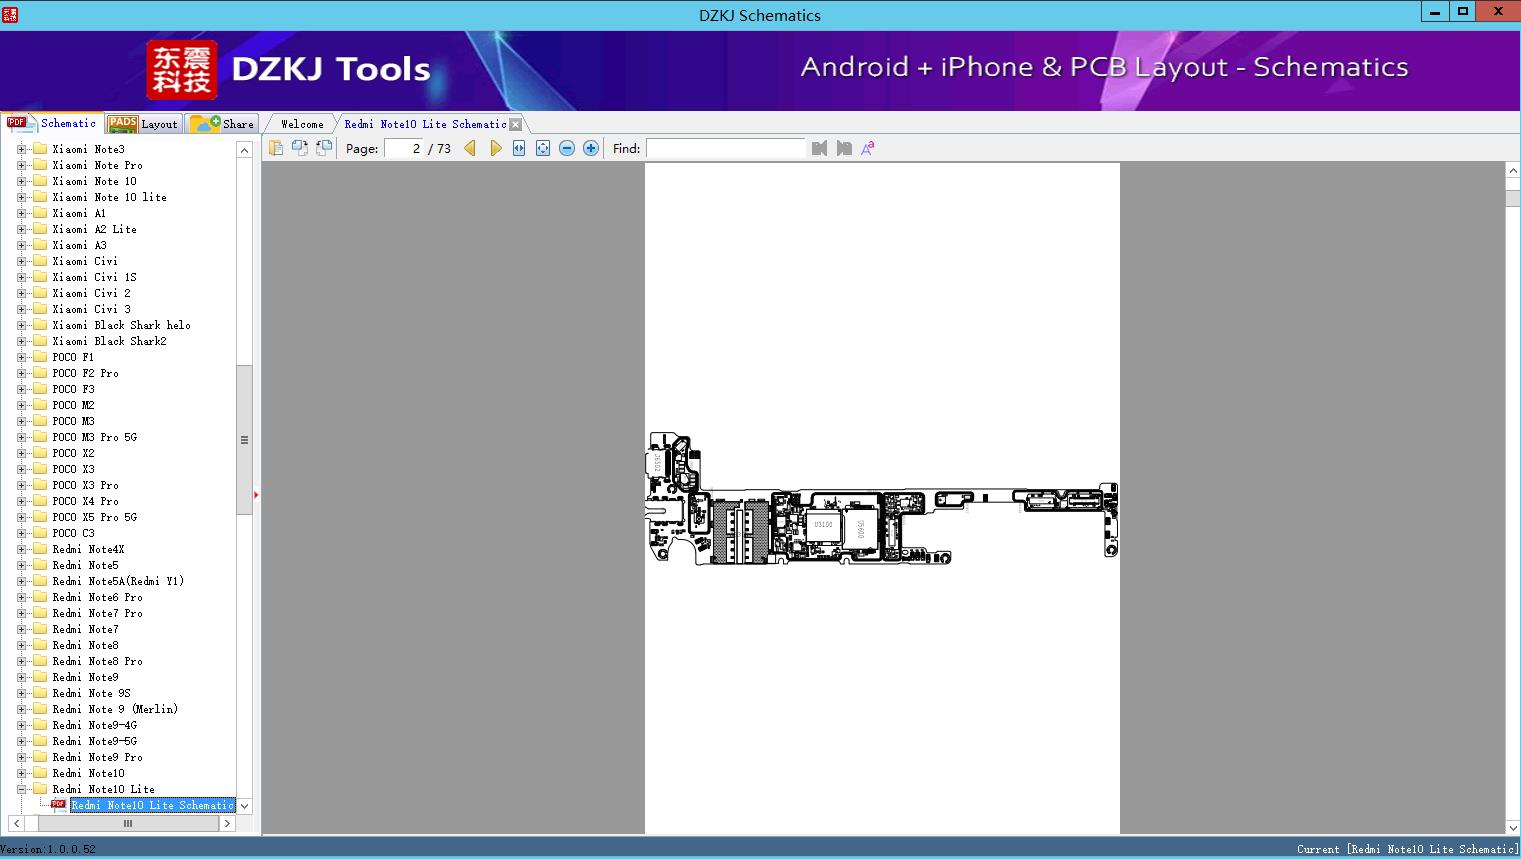Open the Welcome tab
This screenshot has width=1521, height=859.
tap(302, 124)
